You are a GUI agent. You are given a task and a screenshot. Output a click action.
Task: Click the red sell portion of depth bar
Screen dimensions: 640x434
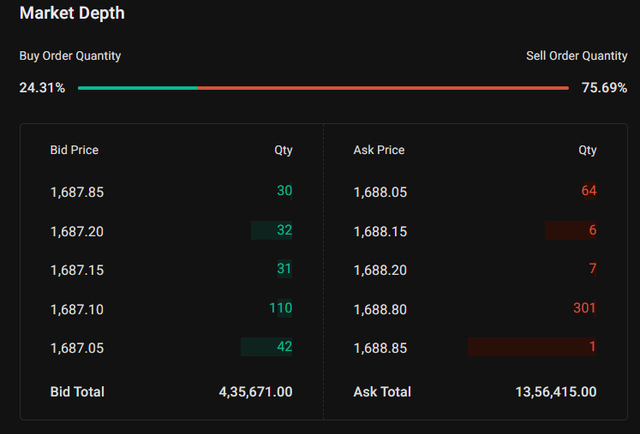[383, 88]
